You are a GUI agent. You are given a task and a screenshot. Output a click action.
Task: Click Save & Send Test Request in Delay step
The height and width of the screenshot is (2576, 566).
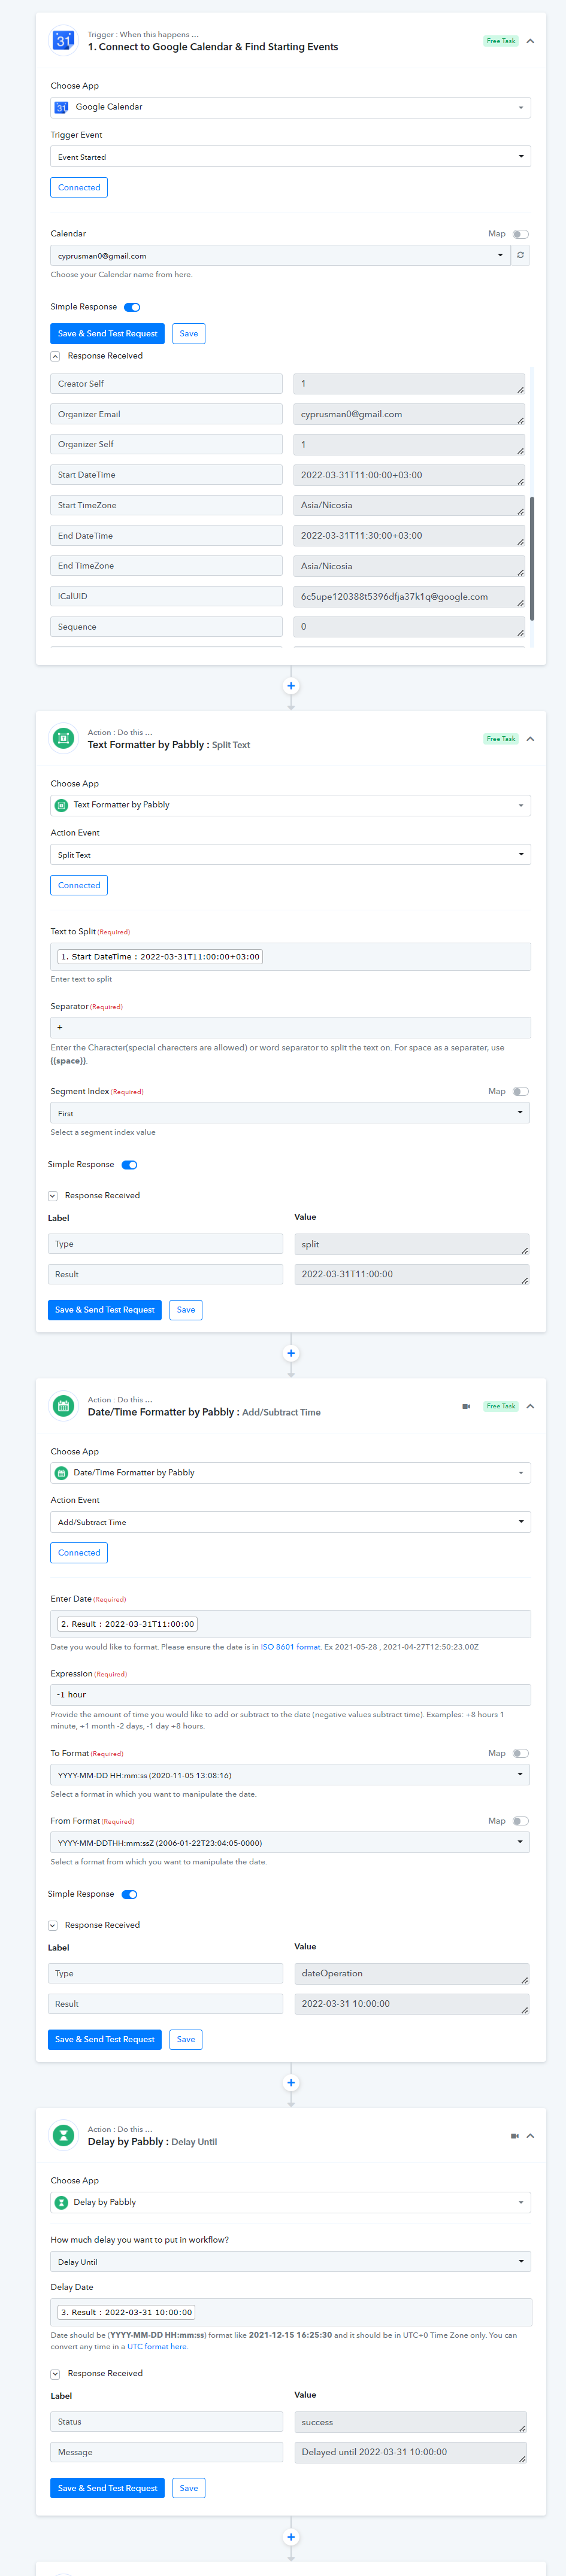(x=107, y=2488)
